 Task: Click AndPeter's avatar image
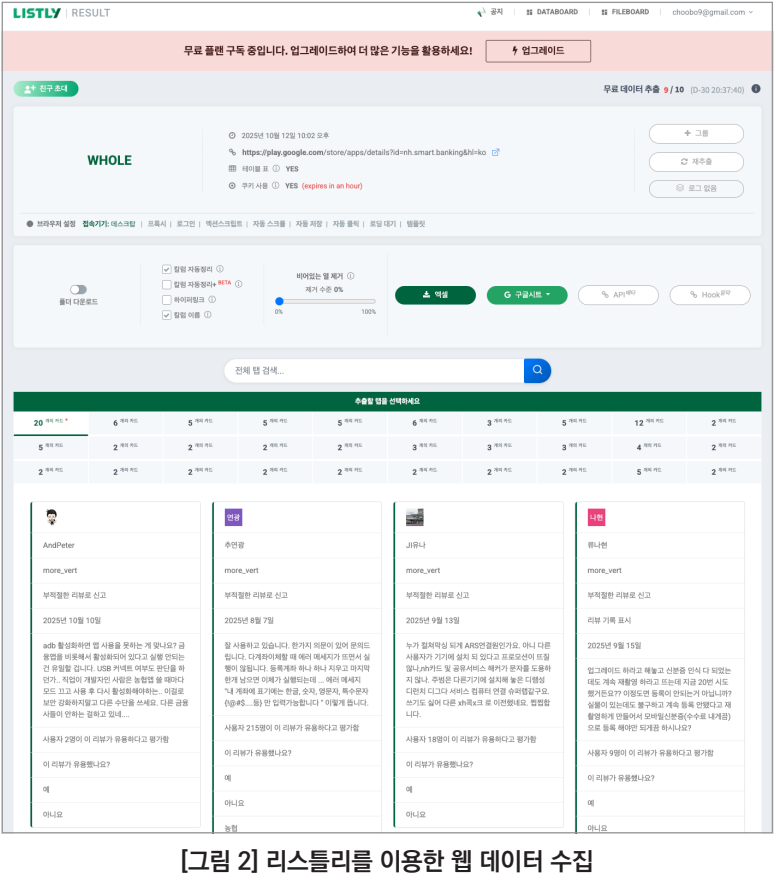click(52, 517)
